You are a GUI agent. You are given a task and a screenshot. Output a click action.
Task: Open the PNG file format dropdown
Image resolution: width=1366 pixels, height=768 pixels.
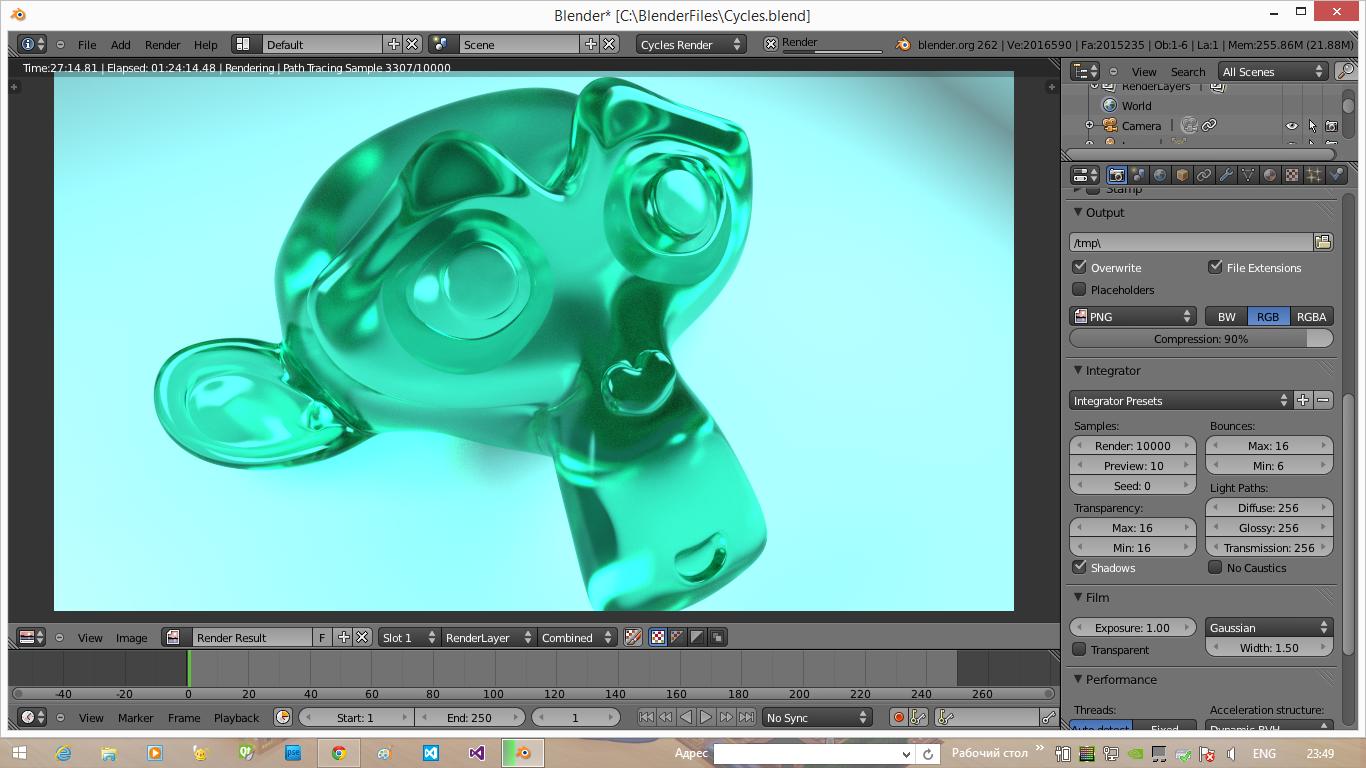[1132, 316]
